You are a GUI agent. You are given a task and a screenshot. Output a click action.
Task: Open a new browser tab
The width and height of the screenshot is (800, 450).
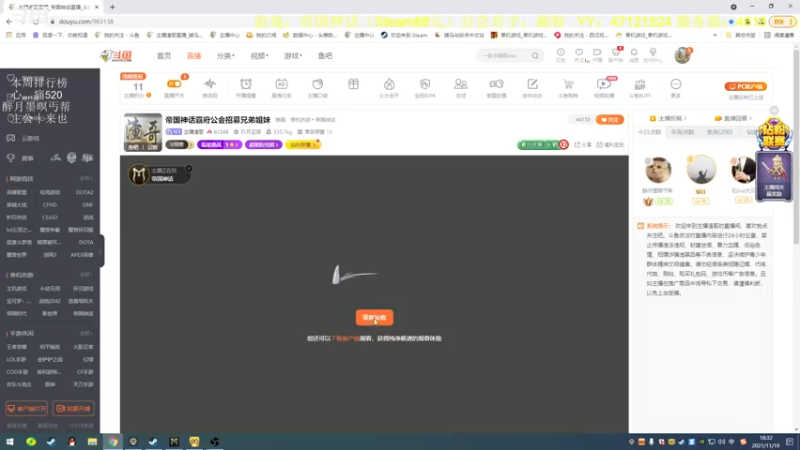pos(112,7)
